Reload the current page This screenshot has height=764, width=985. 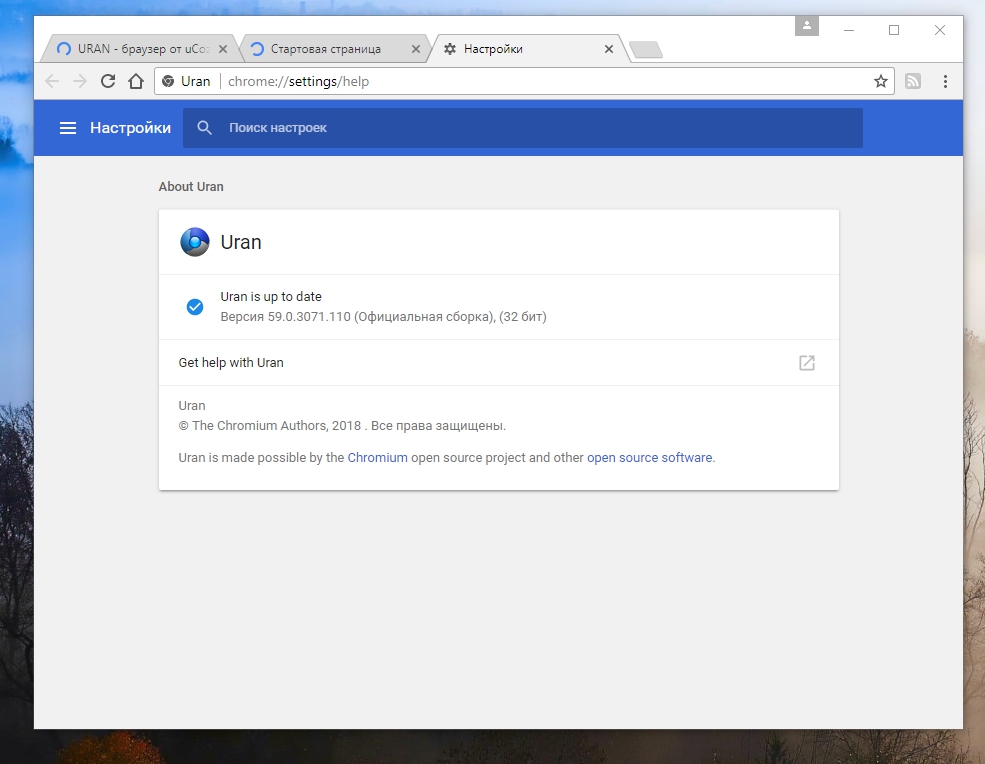[x=108, y=81]
